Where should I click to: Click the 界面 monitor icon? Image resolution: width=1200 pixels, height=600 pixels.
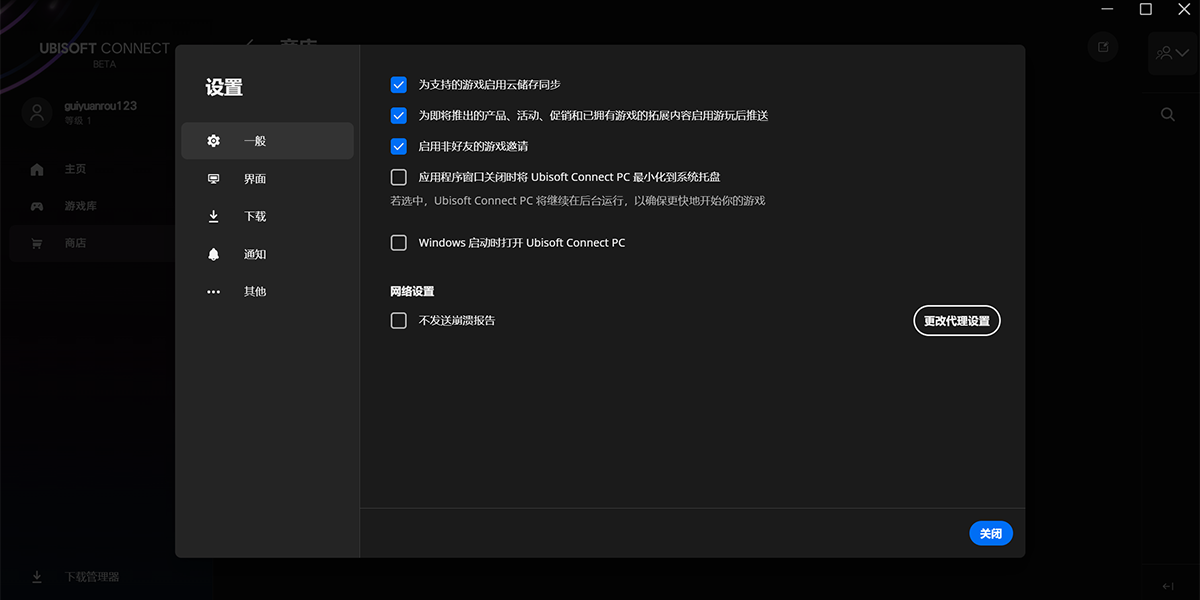[213, 179]
